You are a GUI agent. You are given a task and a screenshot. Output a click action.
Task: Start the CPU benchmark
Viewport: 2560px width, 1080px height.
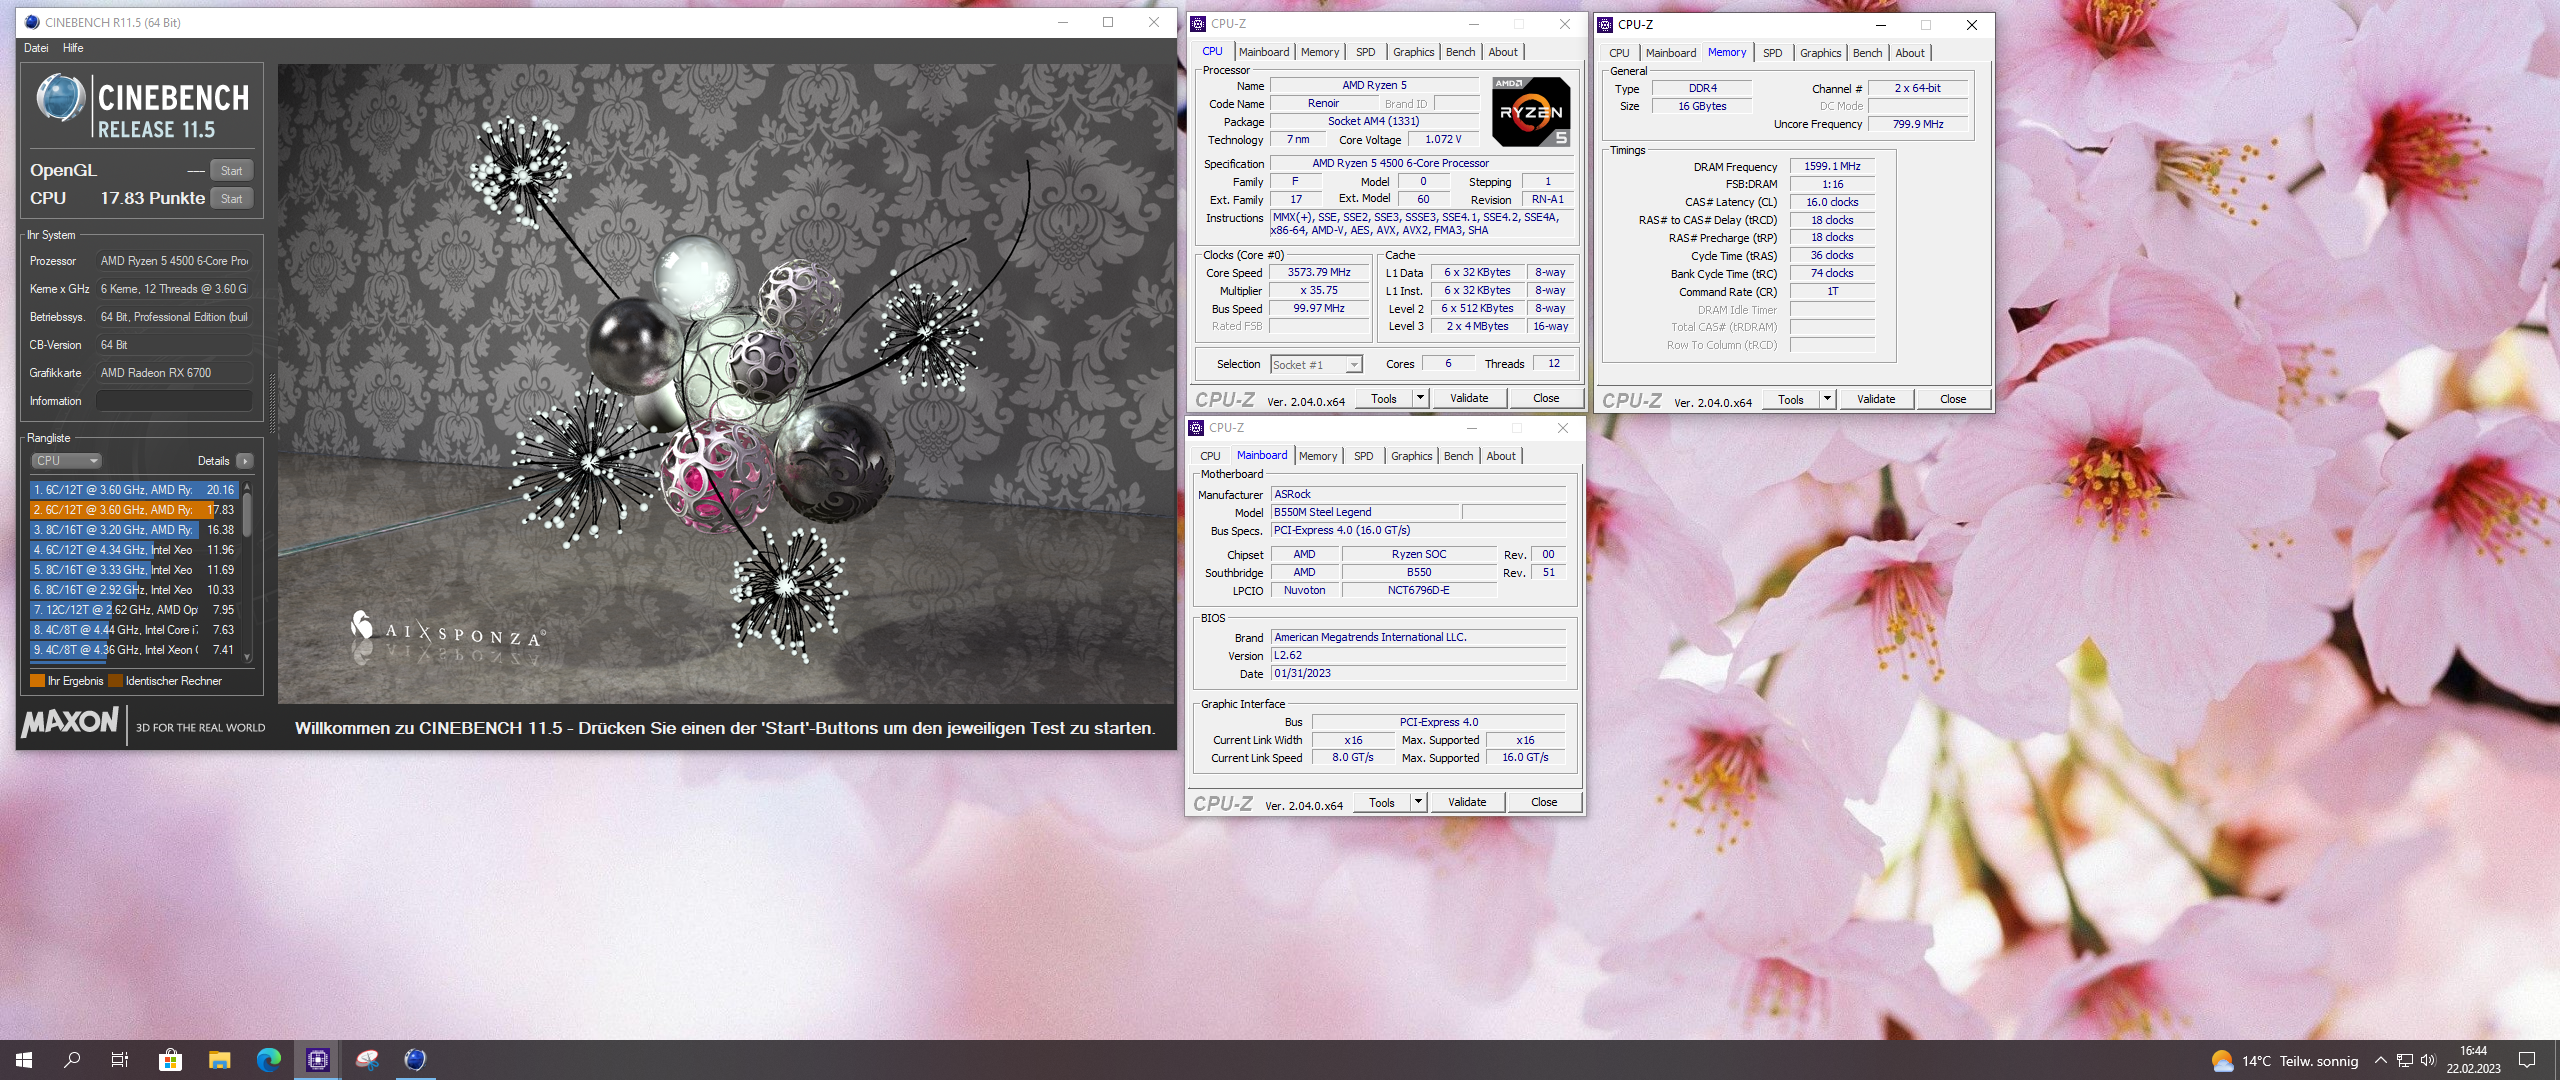(x=232, y=199)
